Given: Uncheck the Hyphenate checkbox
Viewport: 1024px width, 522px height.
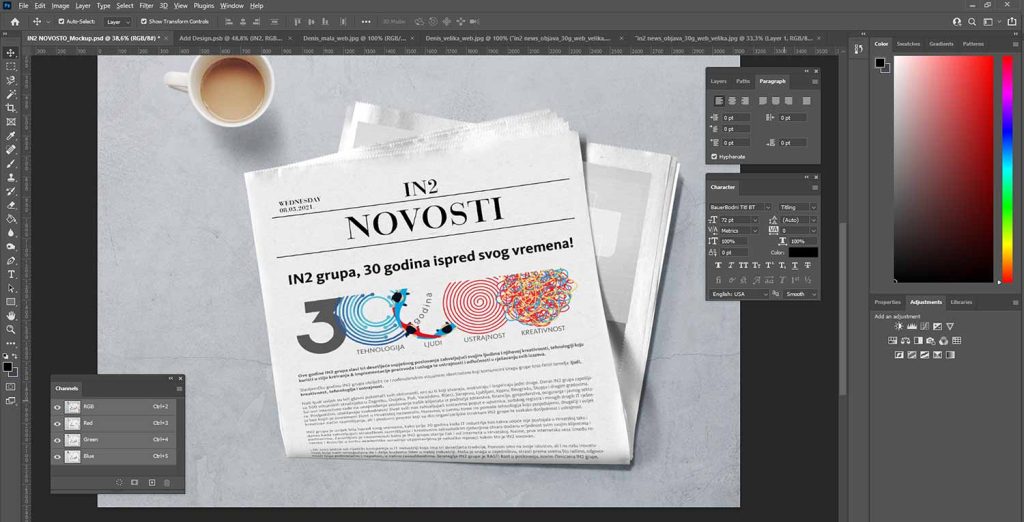Looking at the screenshot, I should [x=714, y=156].
